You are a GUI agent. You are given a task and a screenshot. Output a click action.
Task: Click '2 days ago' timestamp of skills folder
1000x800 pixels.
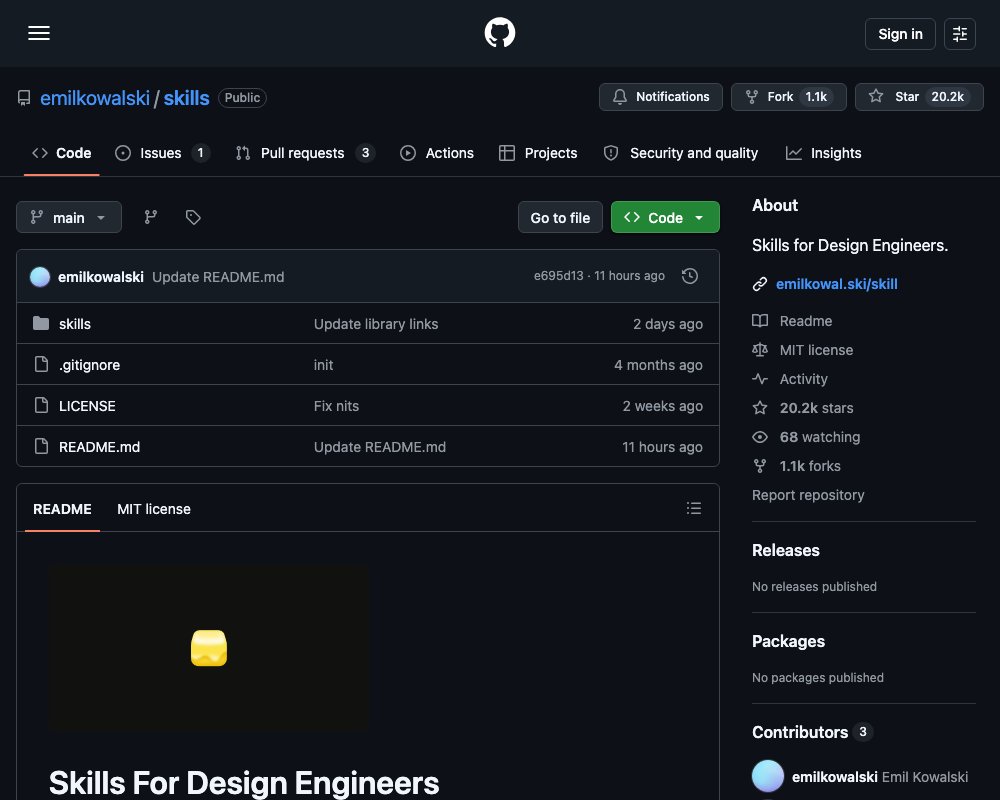click(668, 324)
